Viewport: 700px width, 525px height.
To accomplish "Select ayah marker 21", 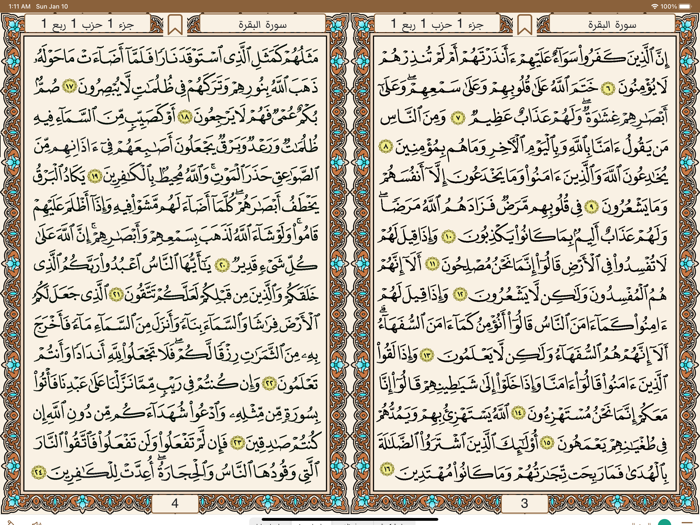I will pos(117,295).
